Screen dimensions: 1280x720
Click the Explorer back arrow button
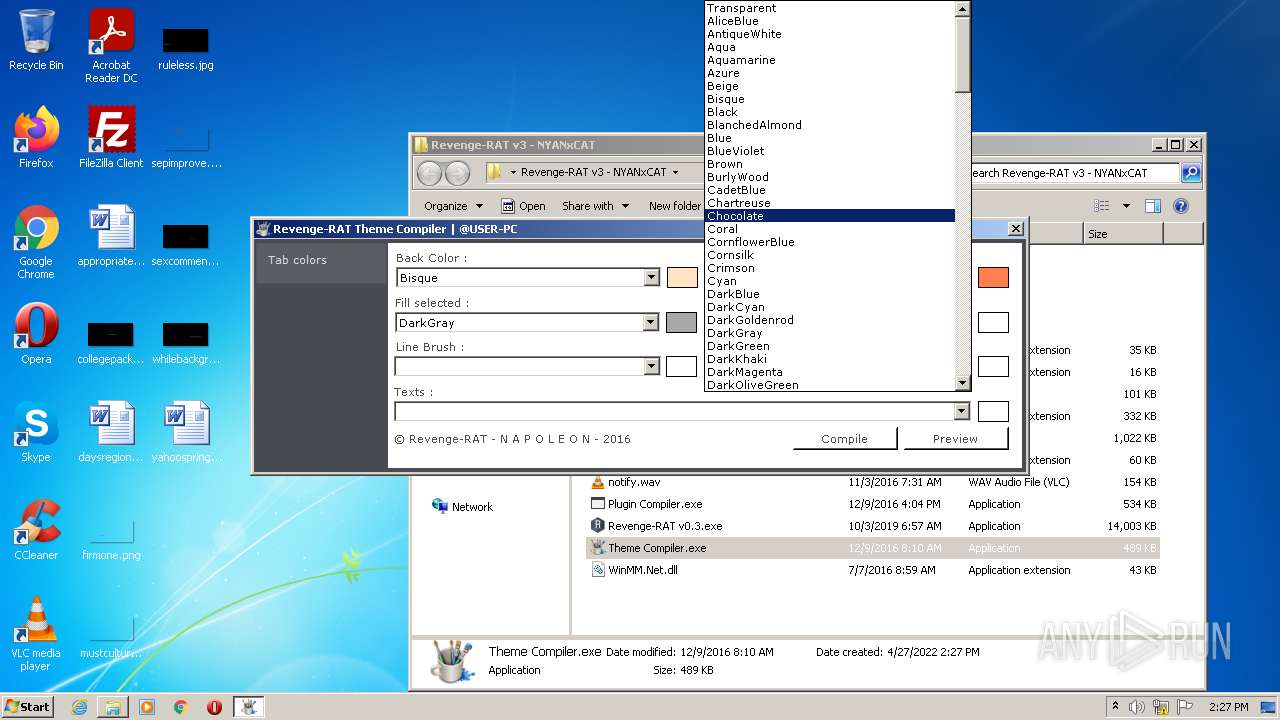[430, 173]
